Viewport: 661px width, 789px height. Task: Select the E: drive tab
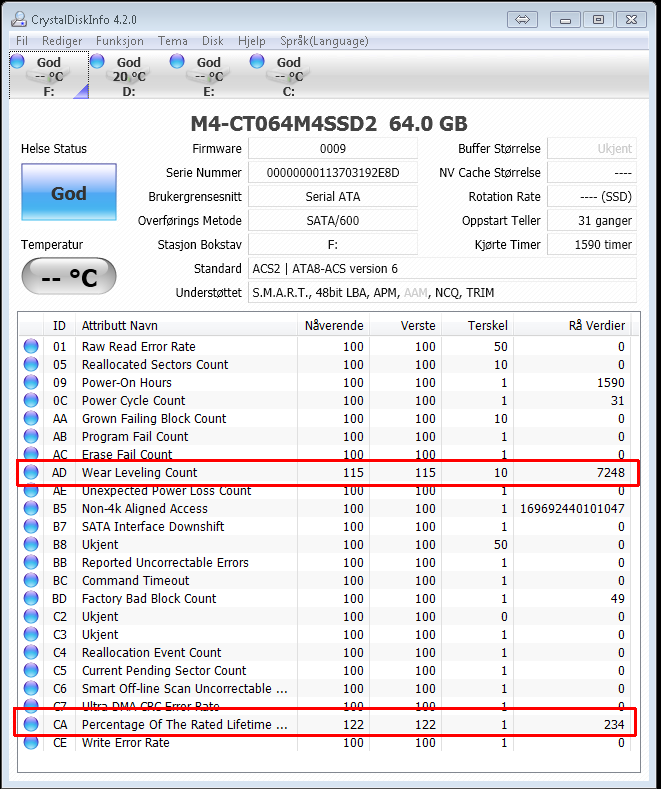[x=209, y=75]
